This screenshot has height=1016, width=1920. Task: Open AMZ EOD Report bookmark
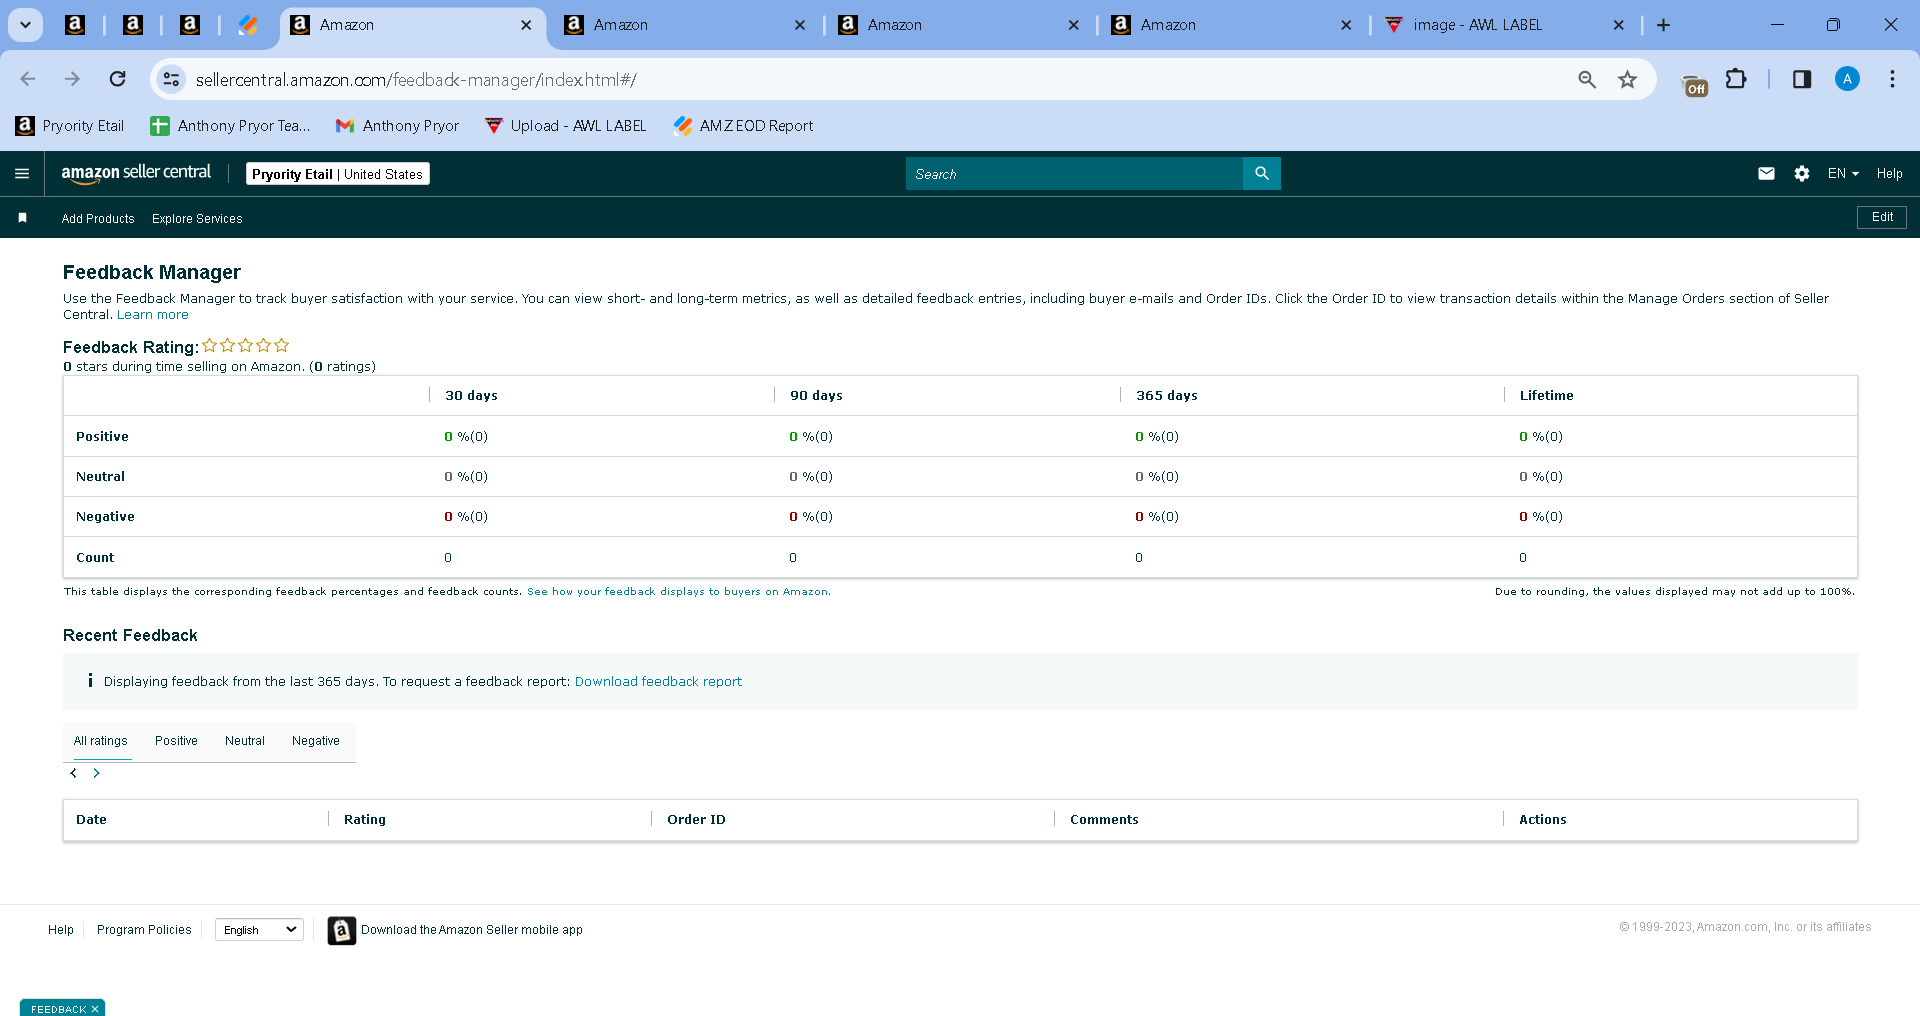point(743,126)
